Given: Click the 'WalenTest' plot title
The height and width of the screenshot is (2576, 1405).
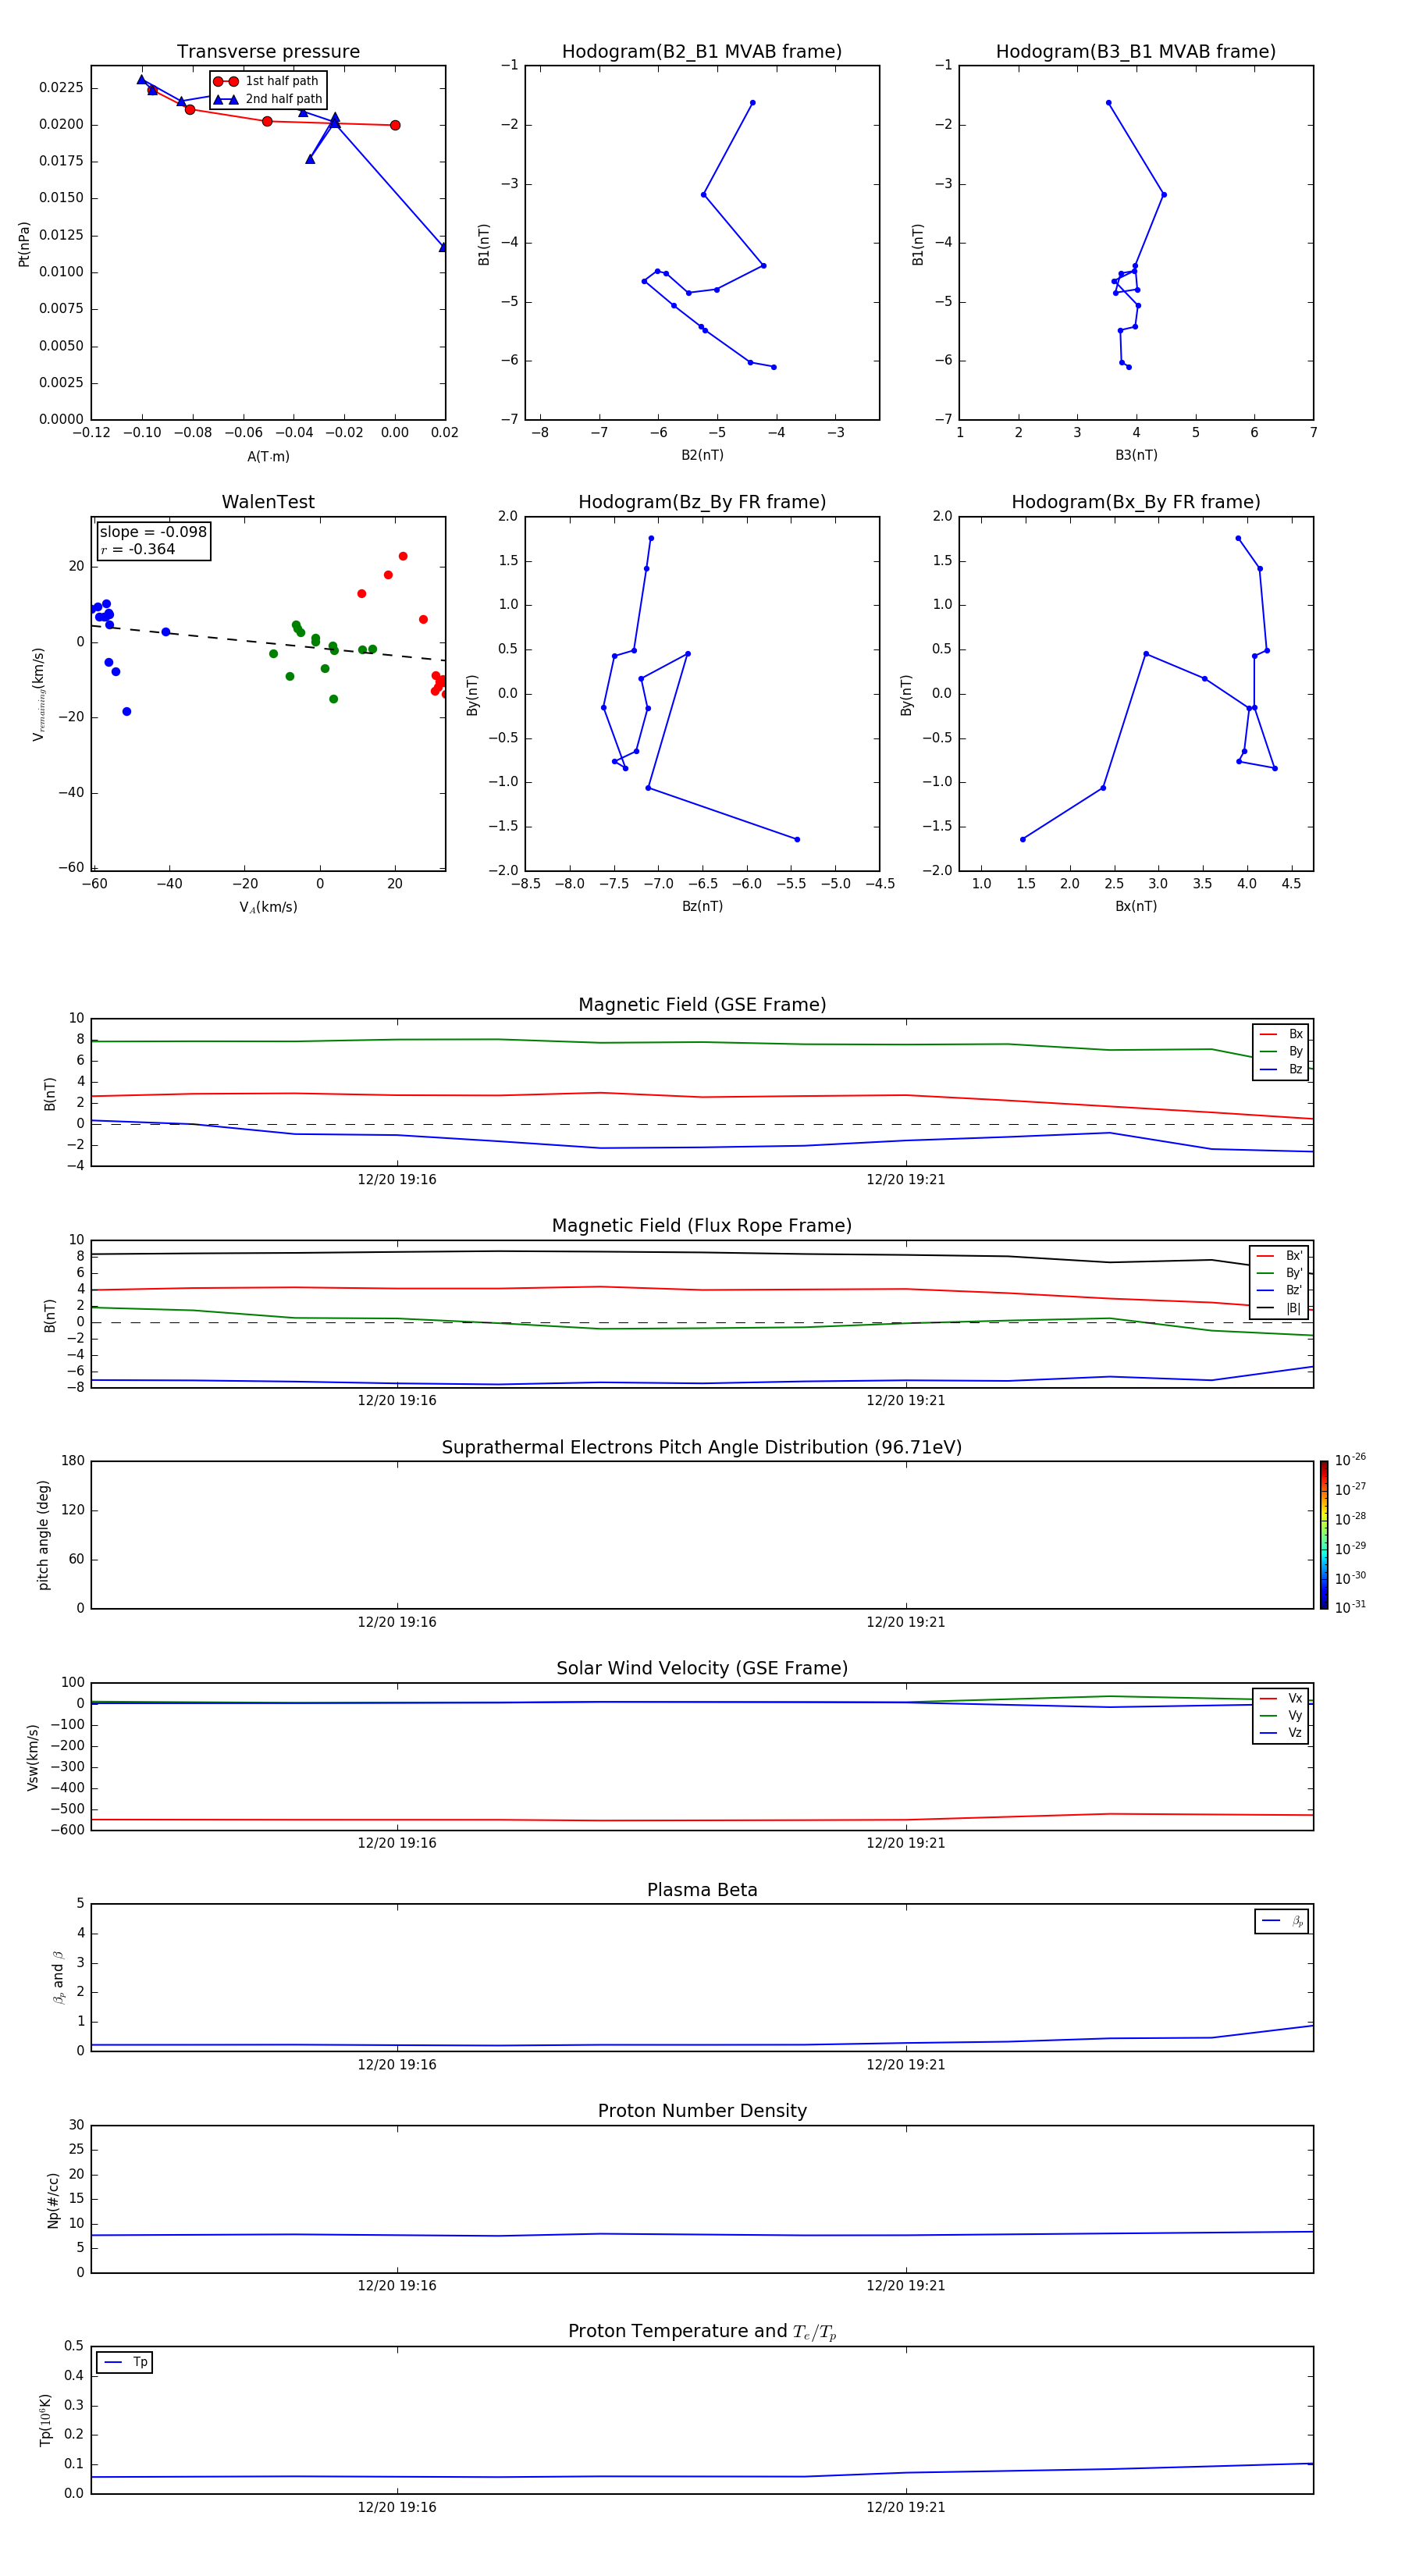Looking at the screenshot, I should 268,502.
